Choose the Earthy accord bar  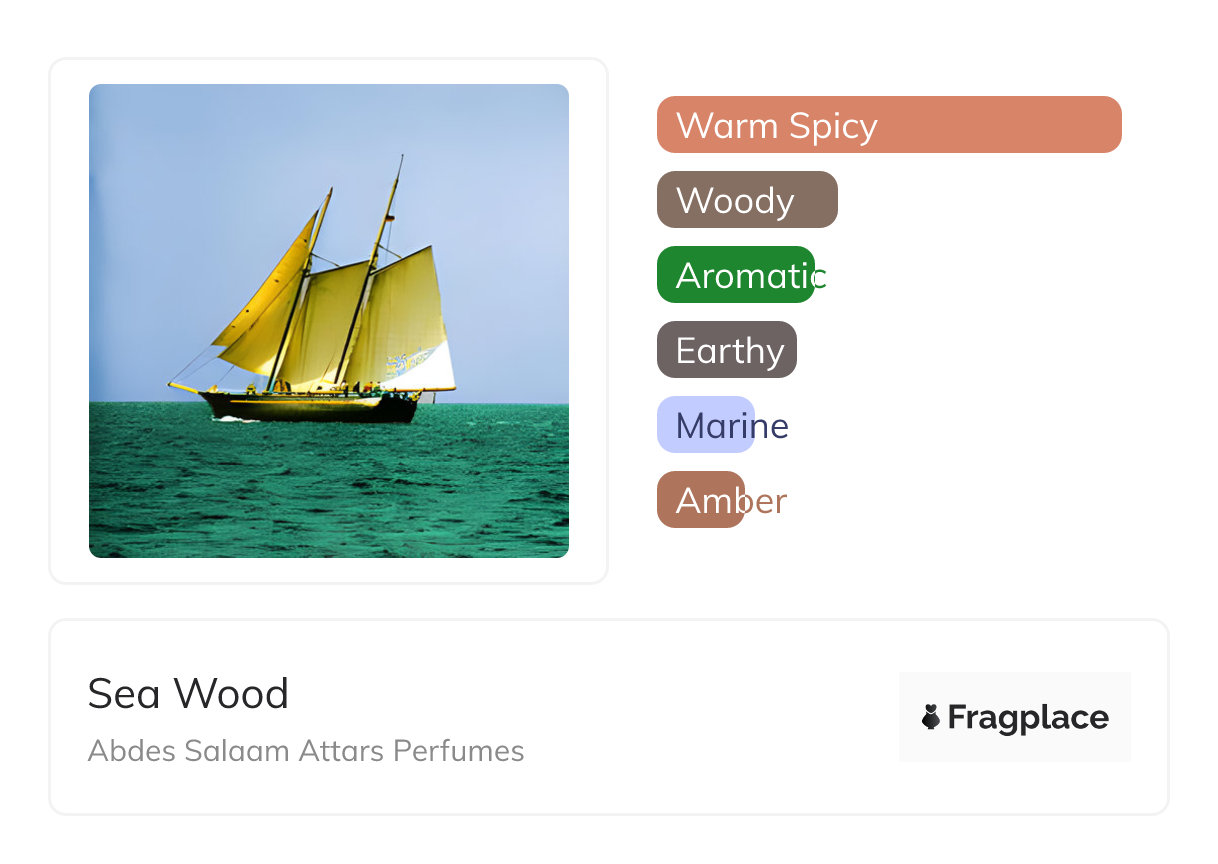[726, 350]
